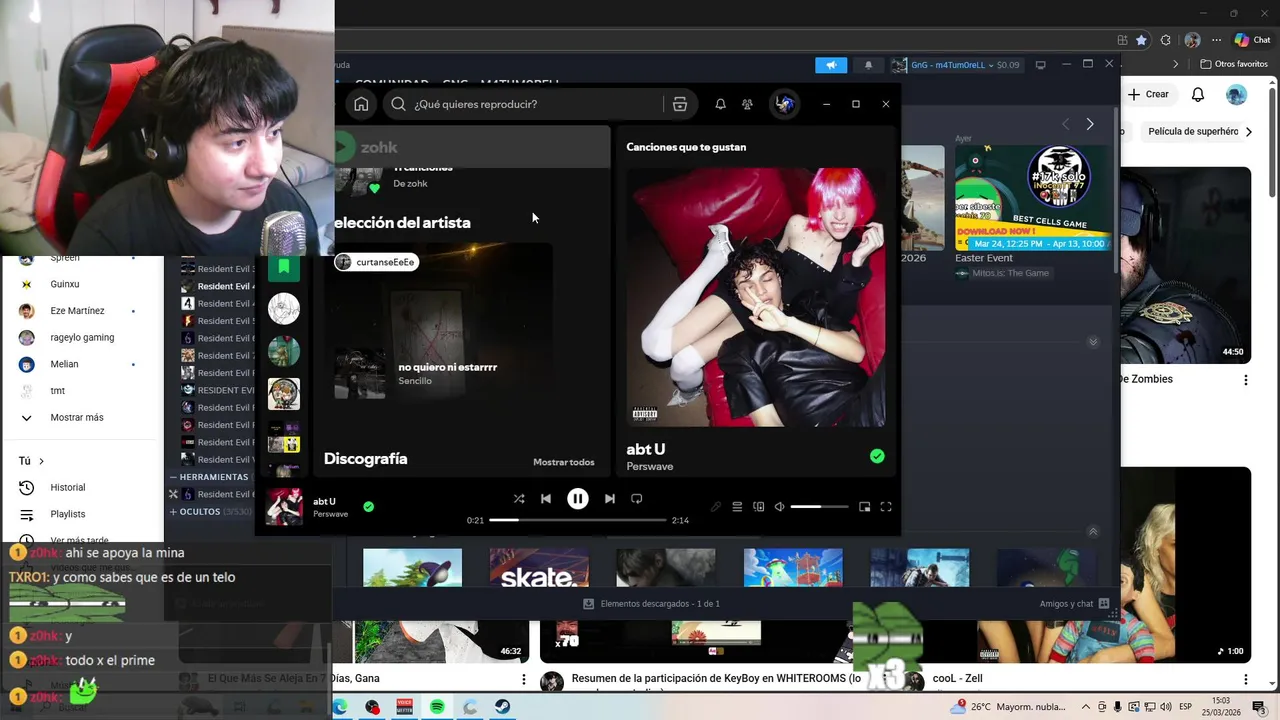Image resolution: width=1280 pixels, height=720 pixels.
Task: Skip to the previous track
Action: (546, 498)
